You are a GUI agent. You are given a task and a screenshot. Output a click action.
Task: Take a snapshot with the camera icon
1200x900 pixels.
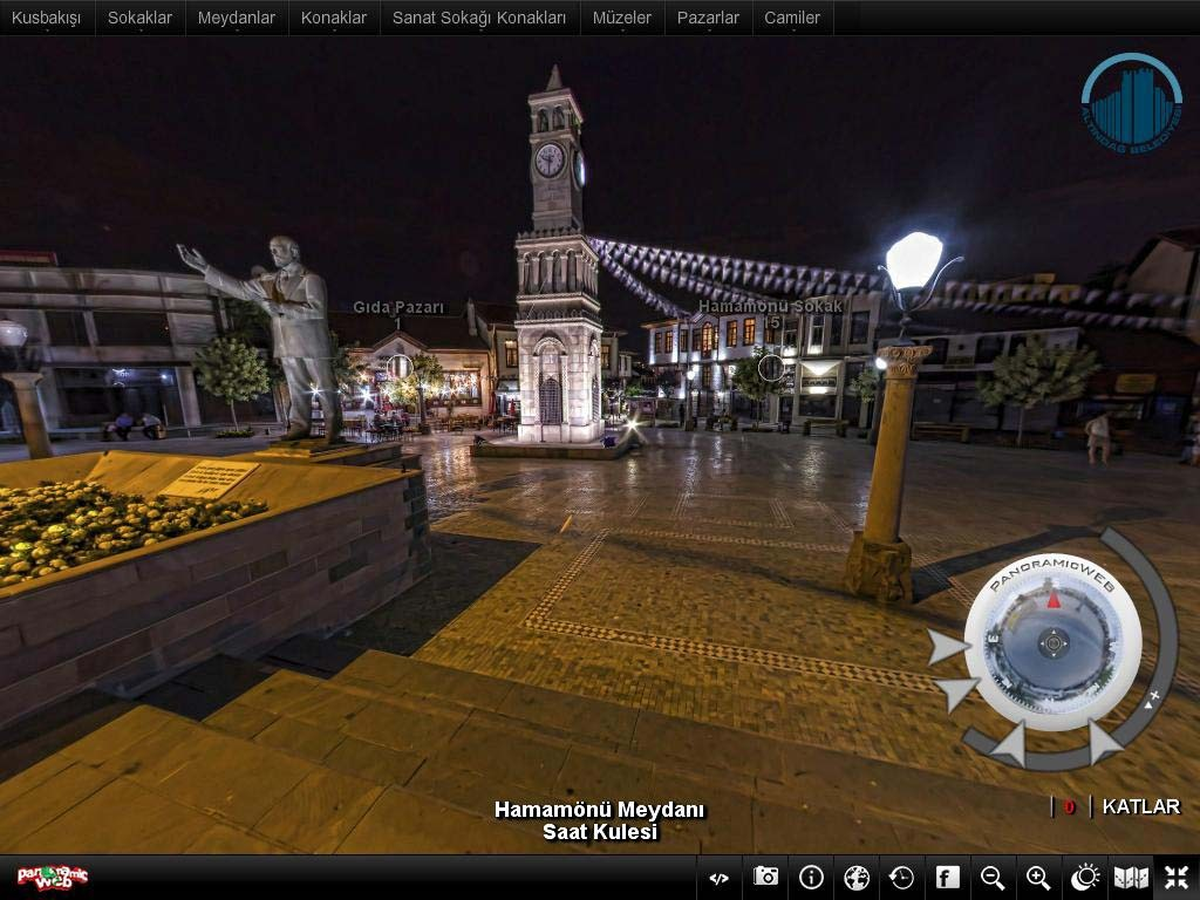click(x=766, y=878)
